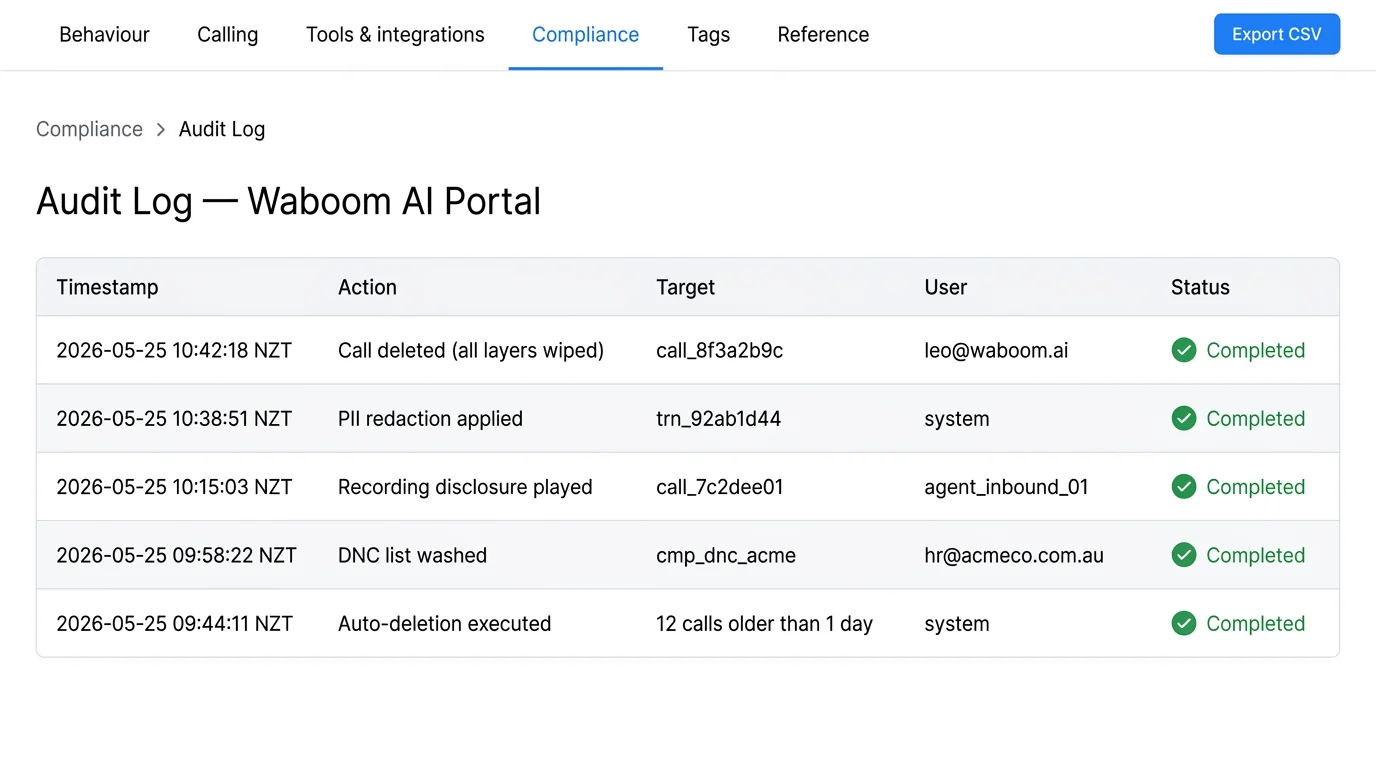Screen dimensions: 1376x768
Task: Click user leo@waboom.ai
Action: click(996, 350)
